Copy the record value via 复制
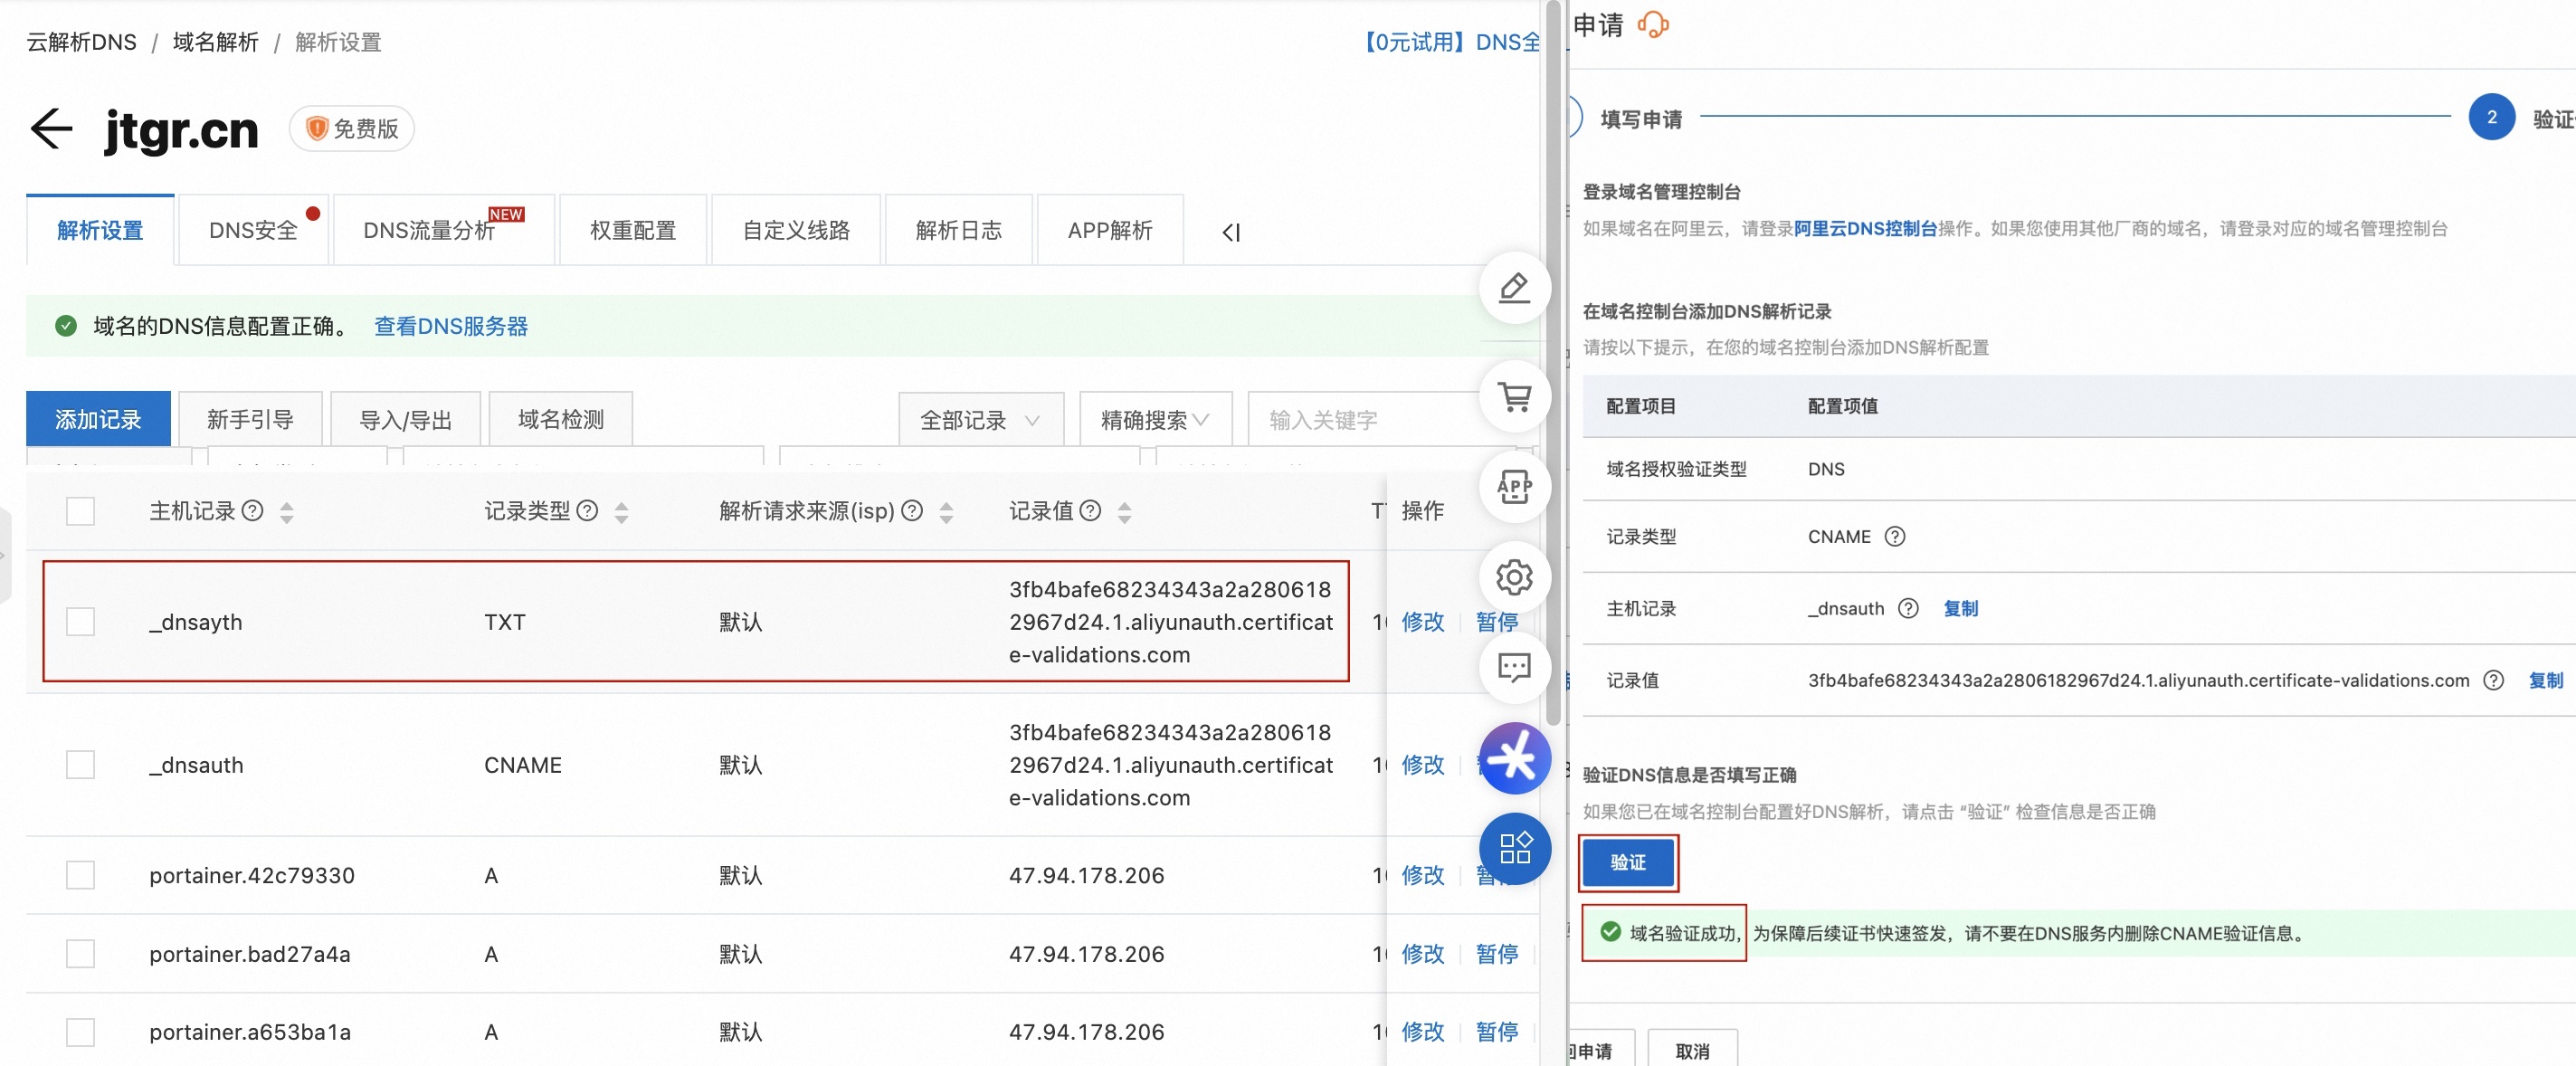 [x=2545, y=680]
